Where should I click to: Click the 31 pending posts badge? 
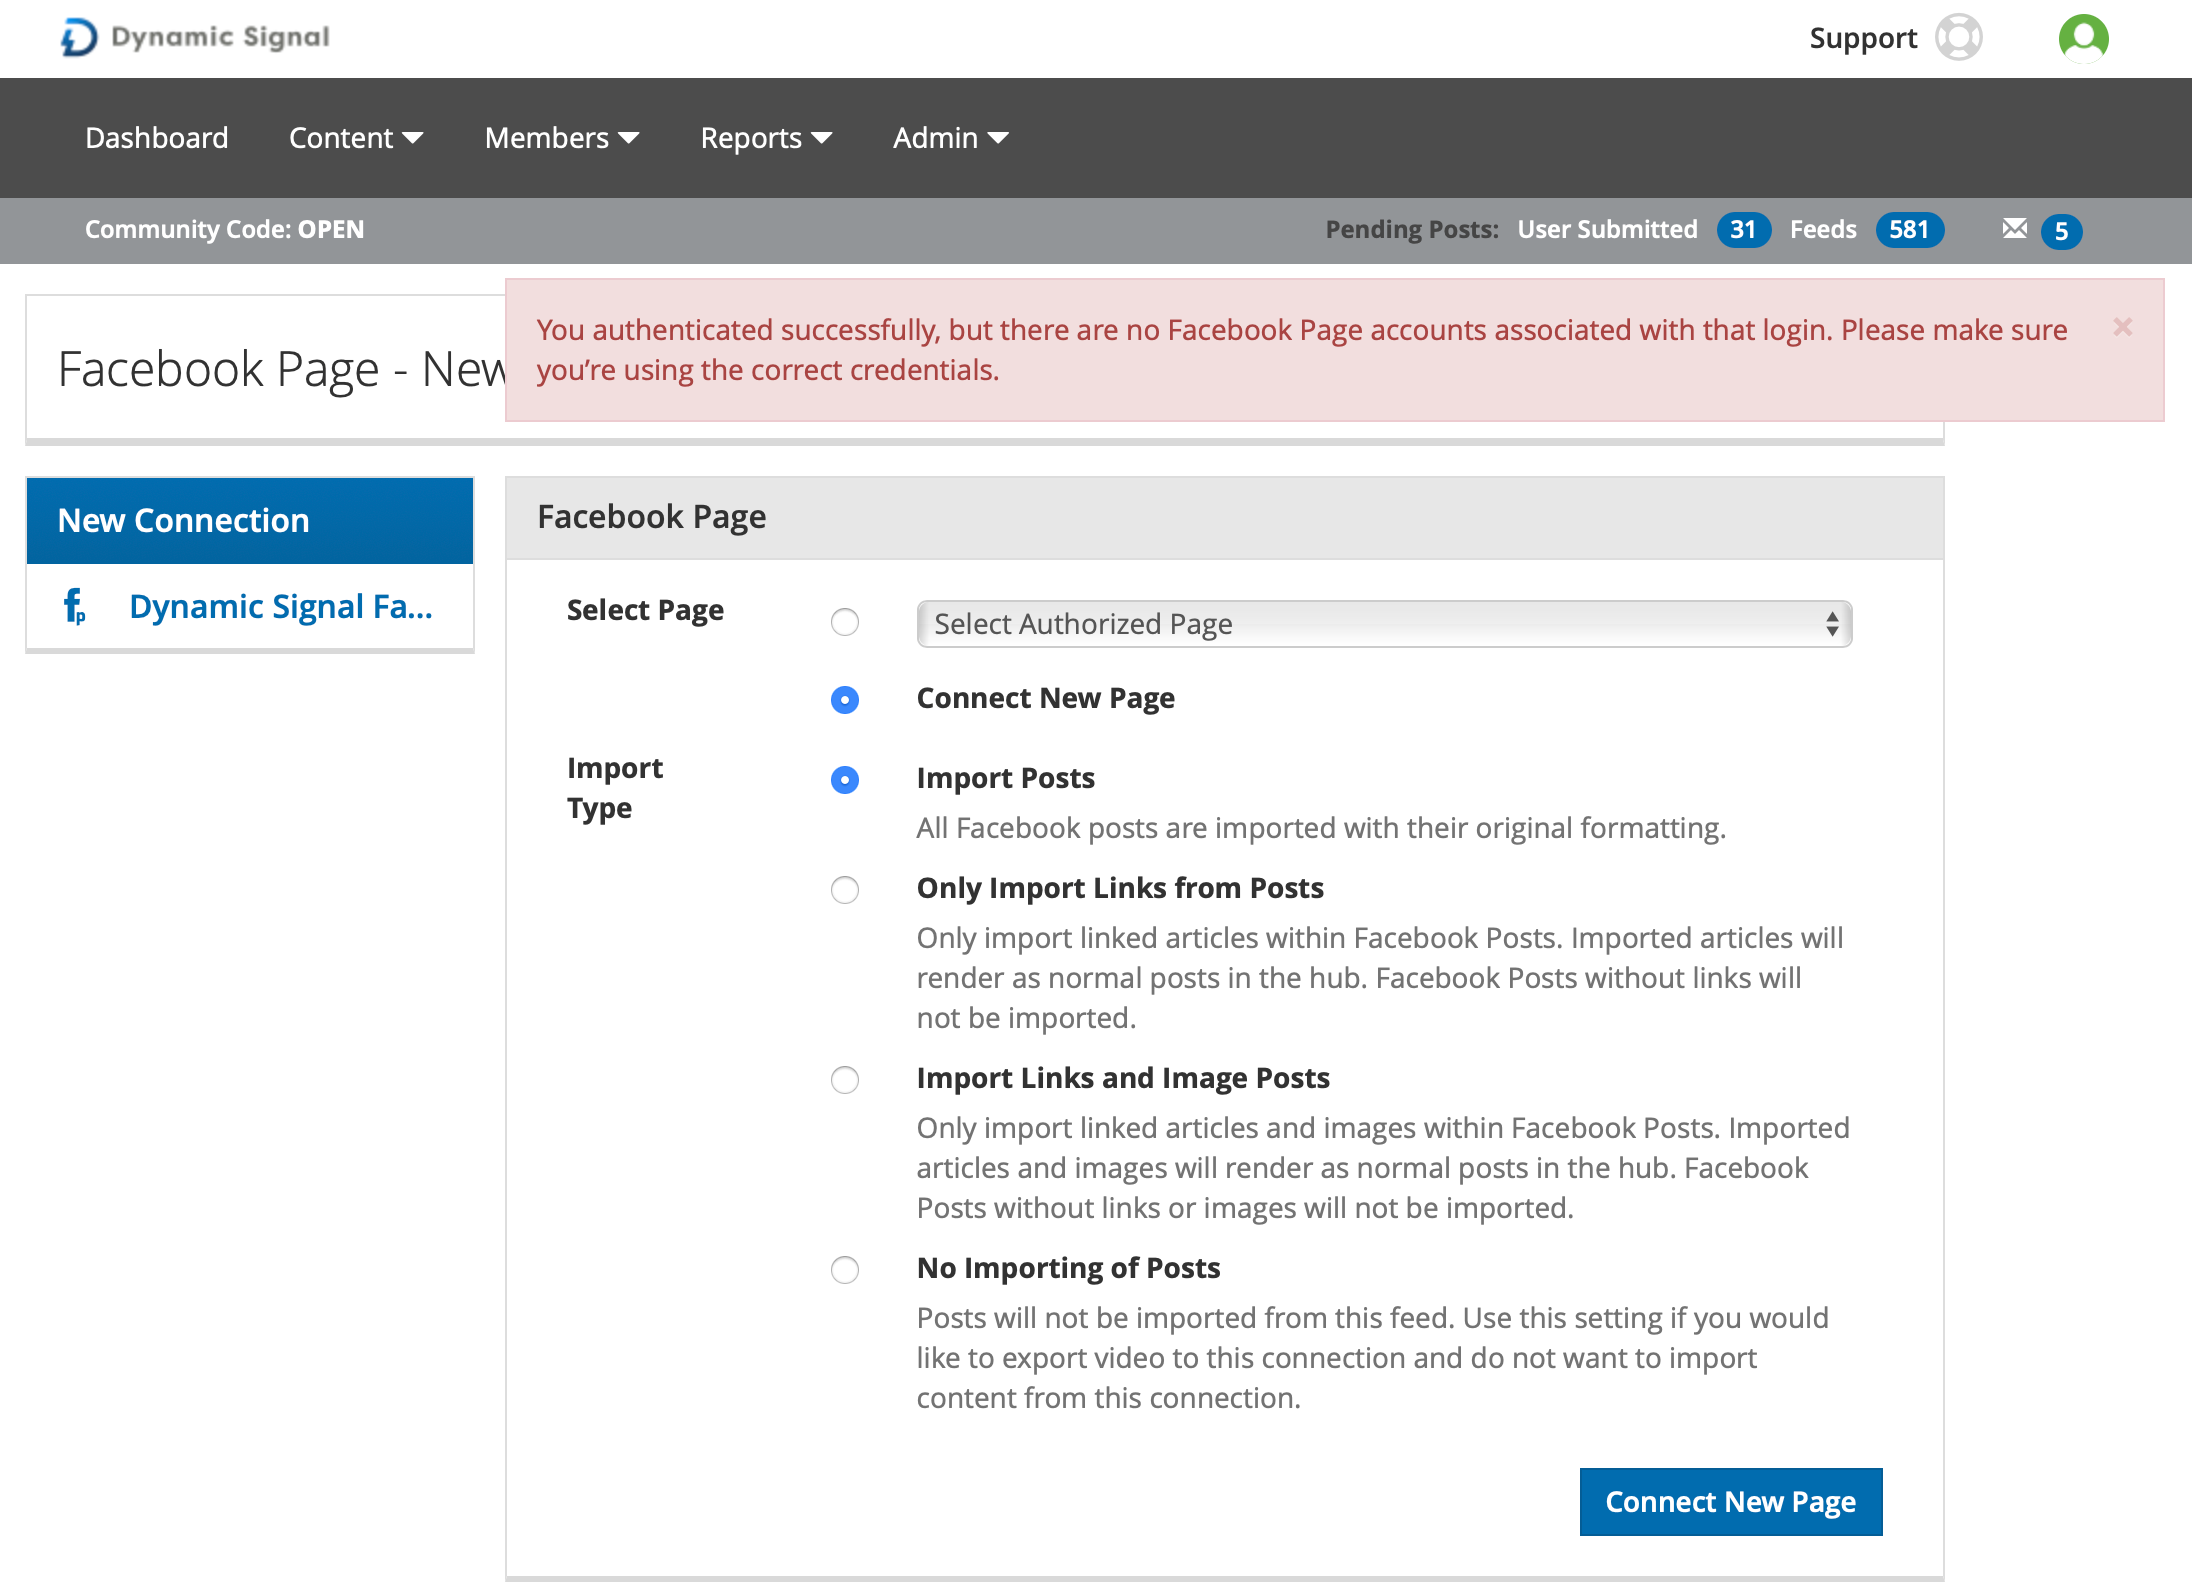(x=1743, y=229)
